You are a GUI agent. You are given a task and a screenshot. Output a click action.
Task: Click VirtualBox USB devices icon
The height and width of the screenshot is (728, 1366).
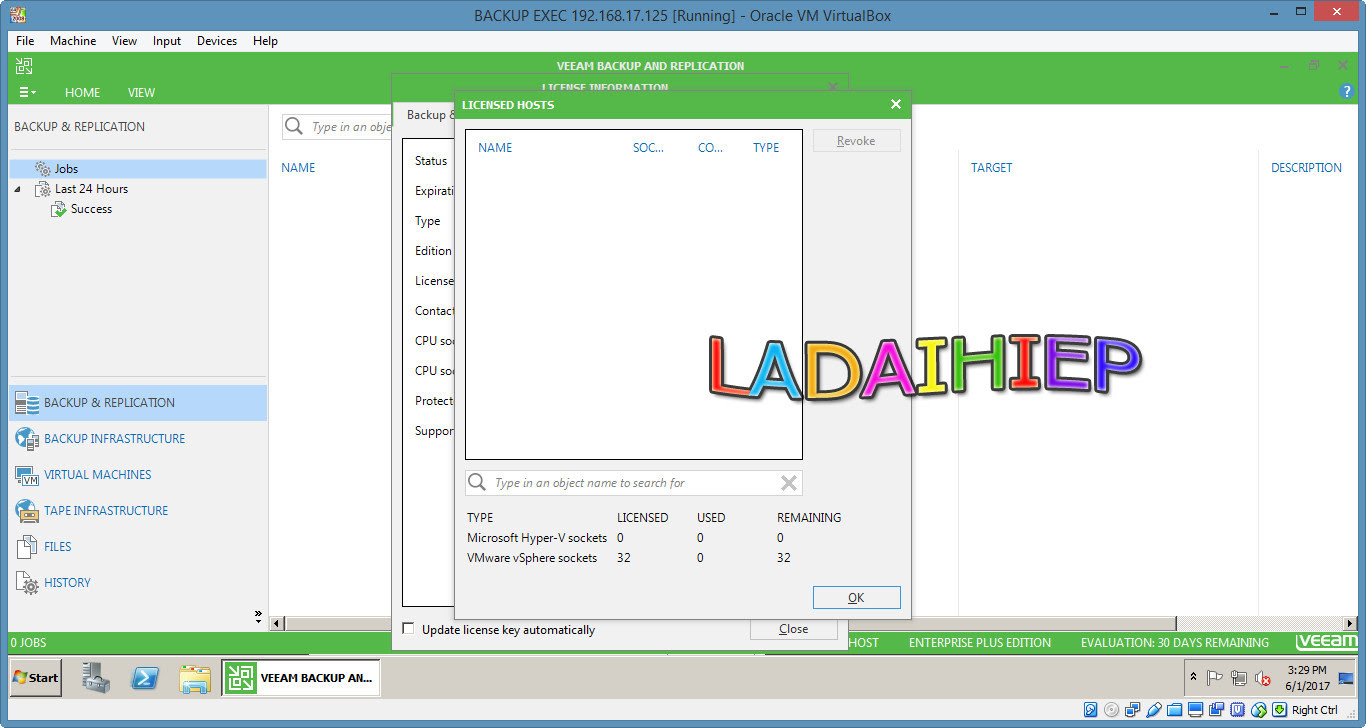click(x=1154, y=711)
